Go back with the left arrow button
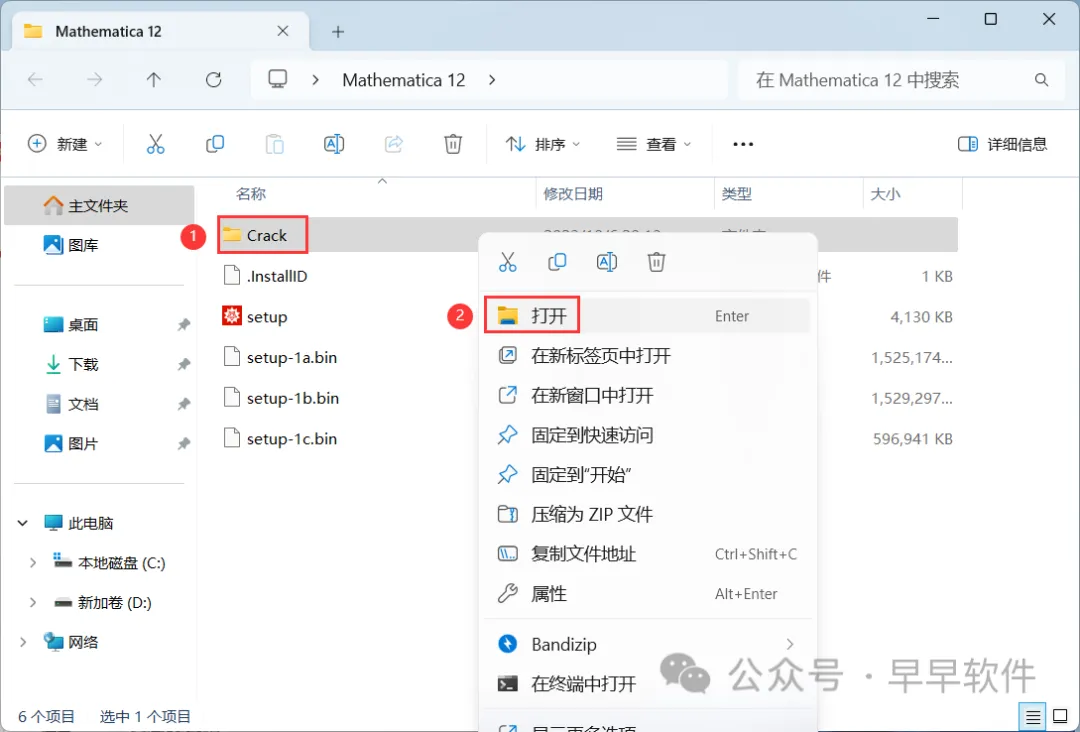 point(35,80)
